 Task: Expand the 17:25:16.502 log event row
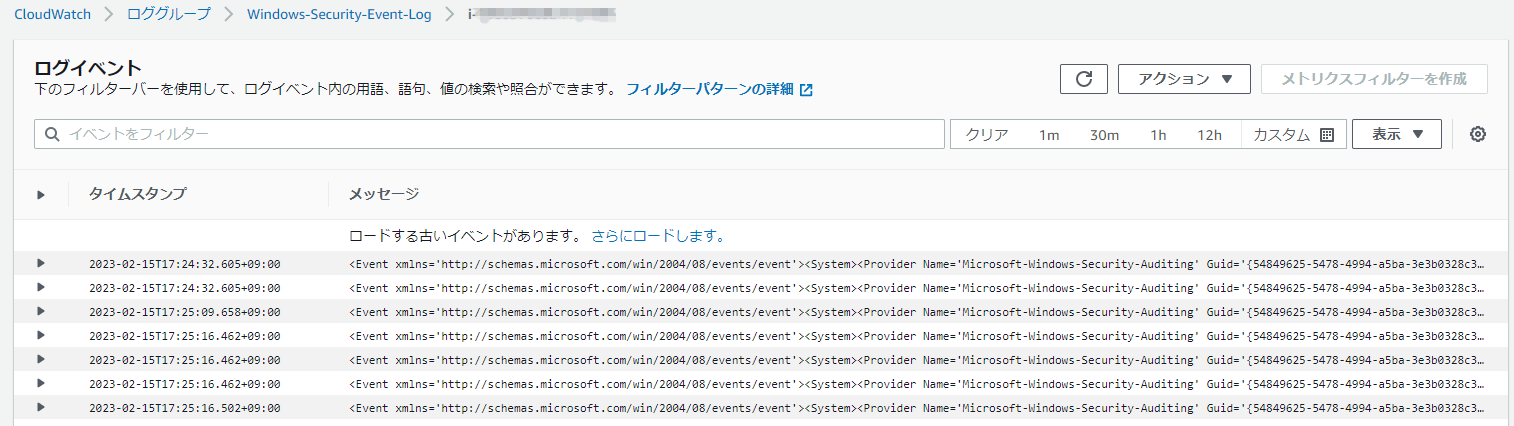pos(41,407)
